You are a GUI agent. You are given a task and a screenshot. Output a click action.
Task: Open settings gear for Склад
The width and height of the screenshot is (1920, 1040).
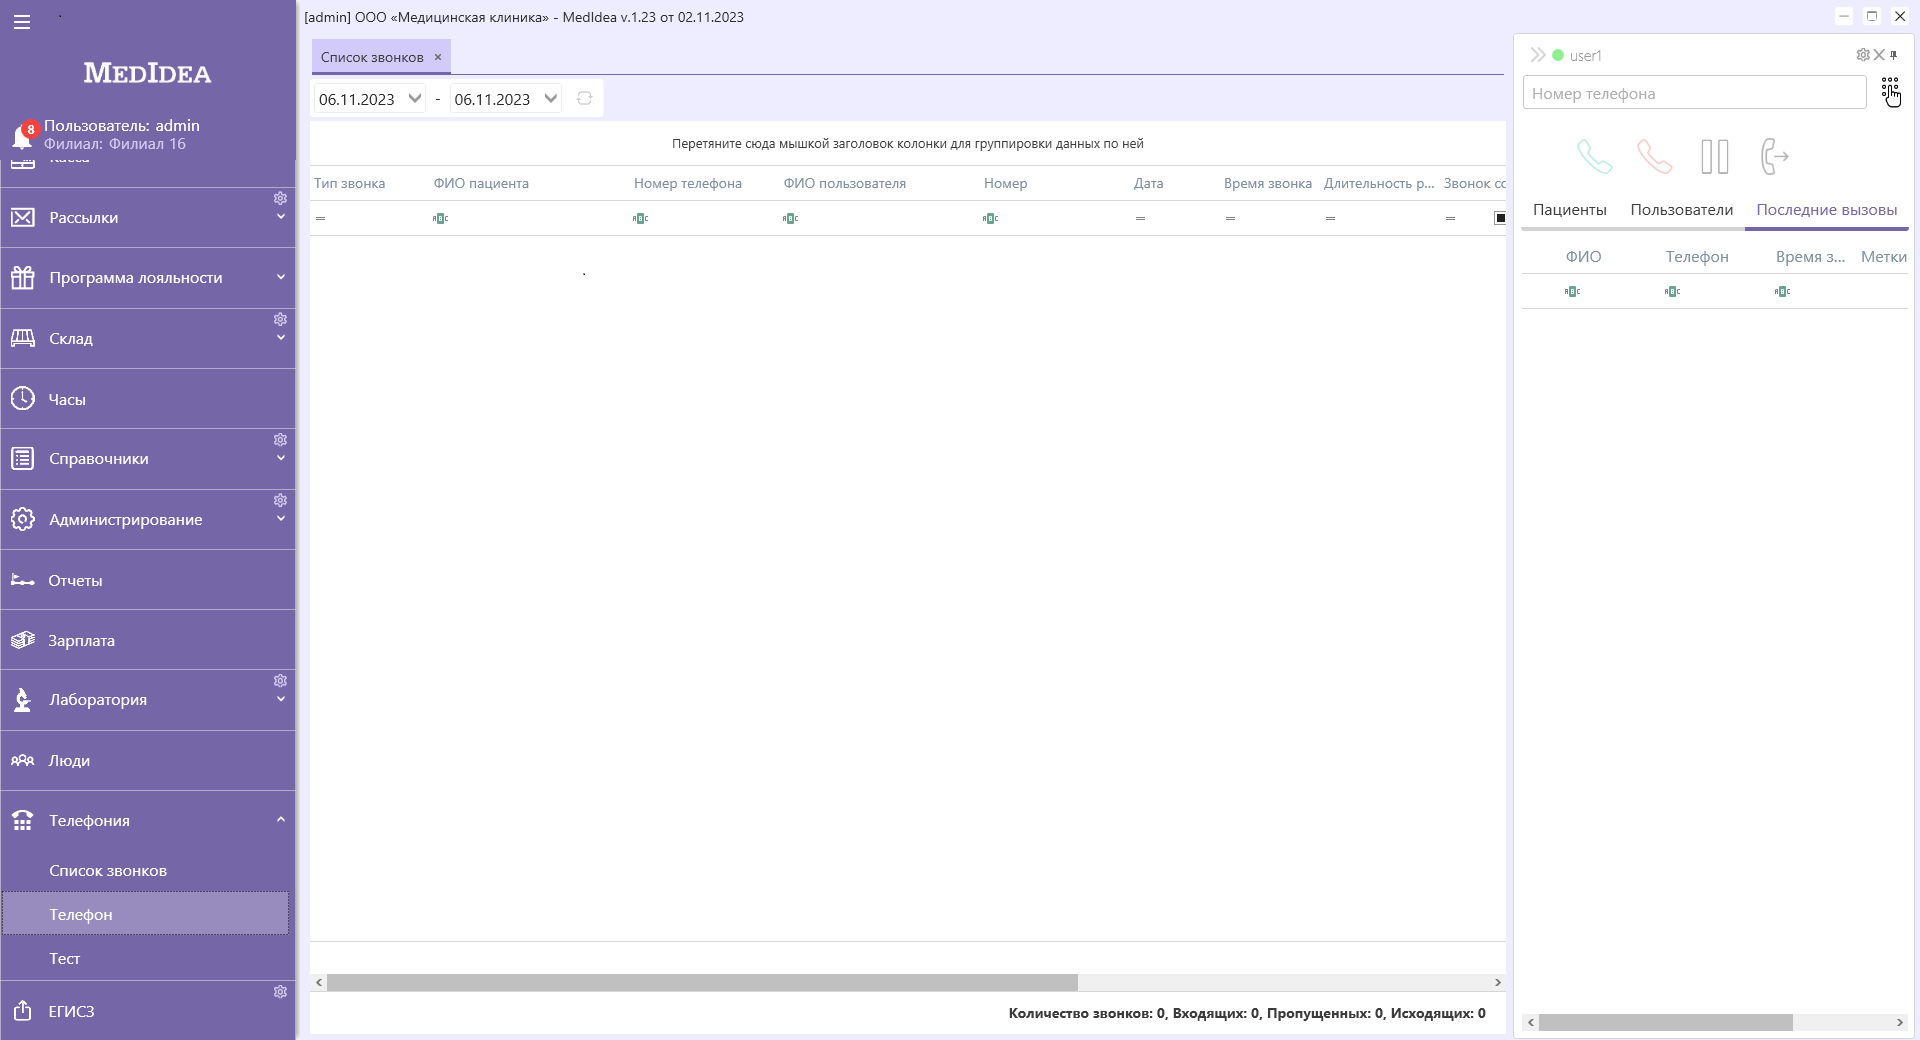click(x=280, y=319)
